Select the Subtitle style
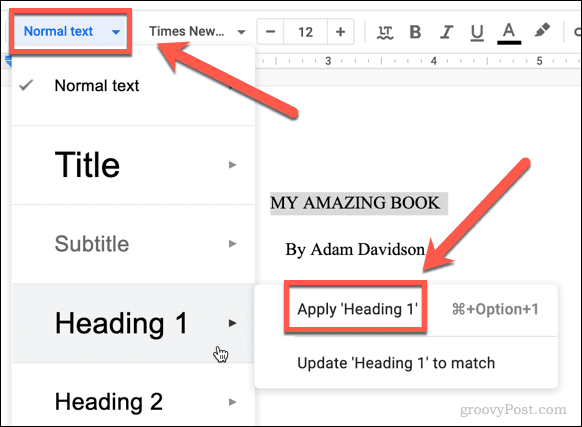 [133, 244]
